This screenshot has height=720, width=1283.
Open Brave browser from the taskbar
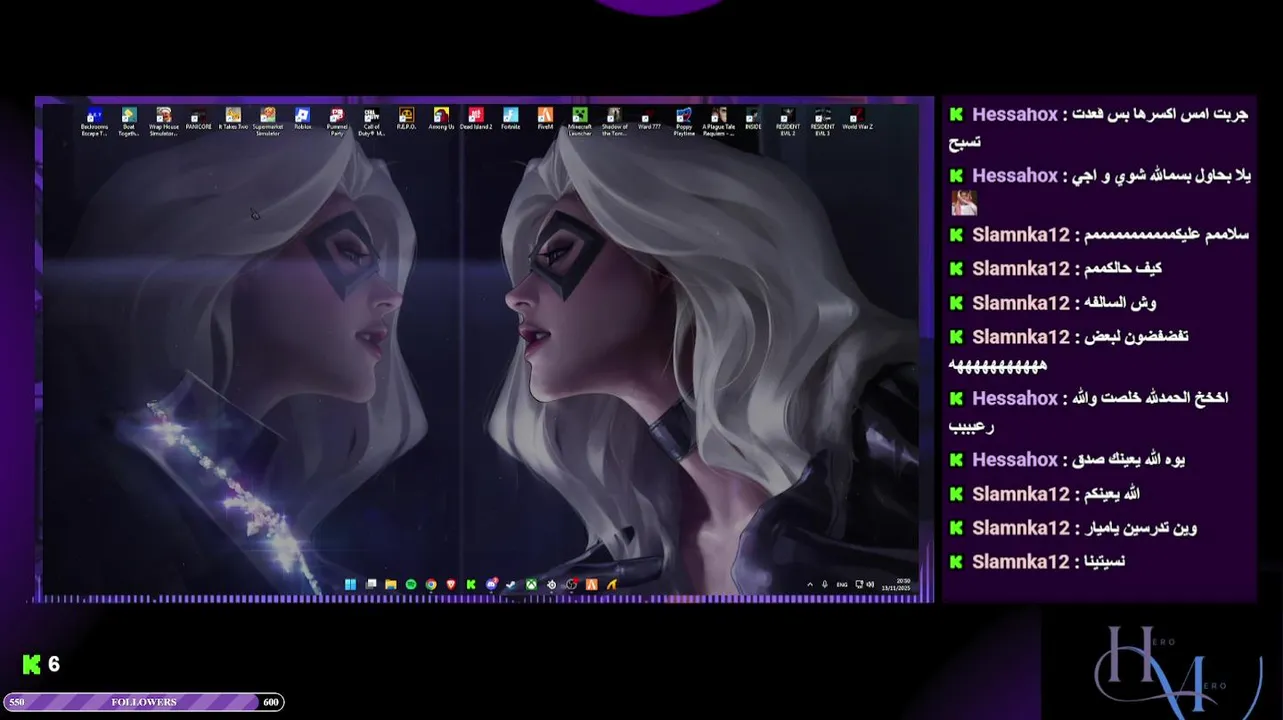pyautogui.click(x=451, y=584)
